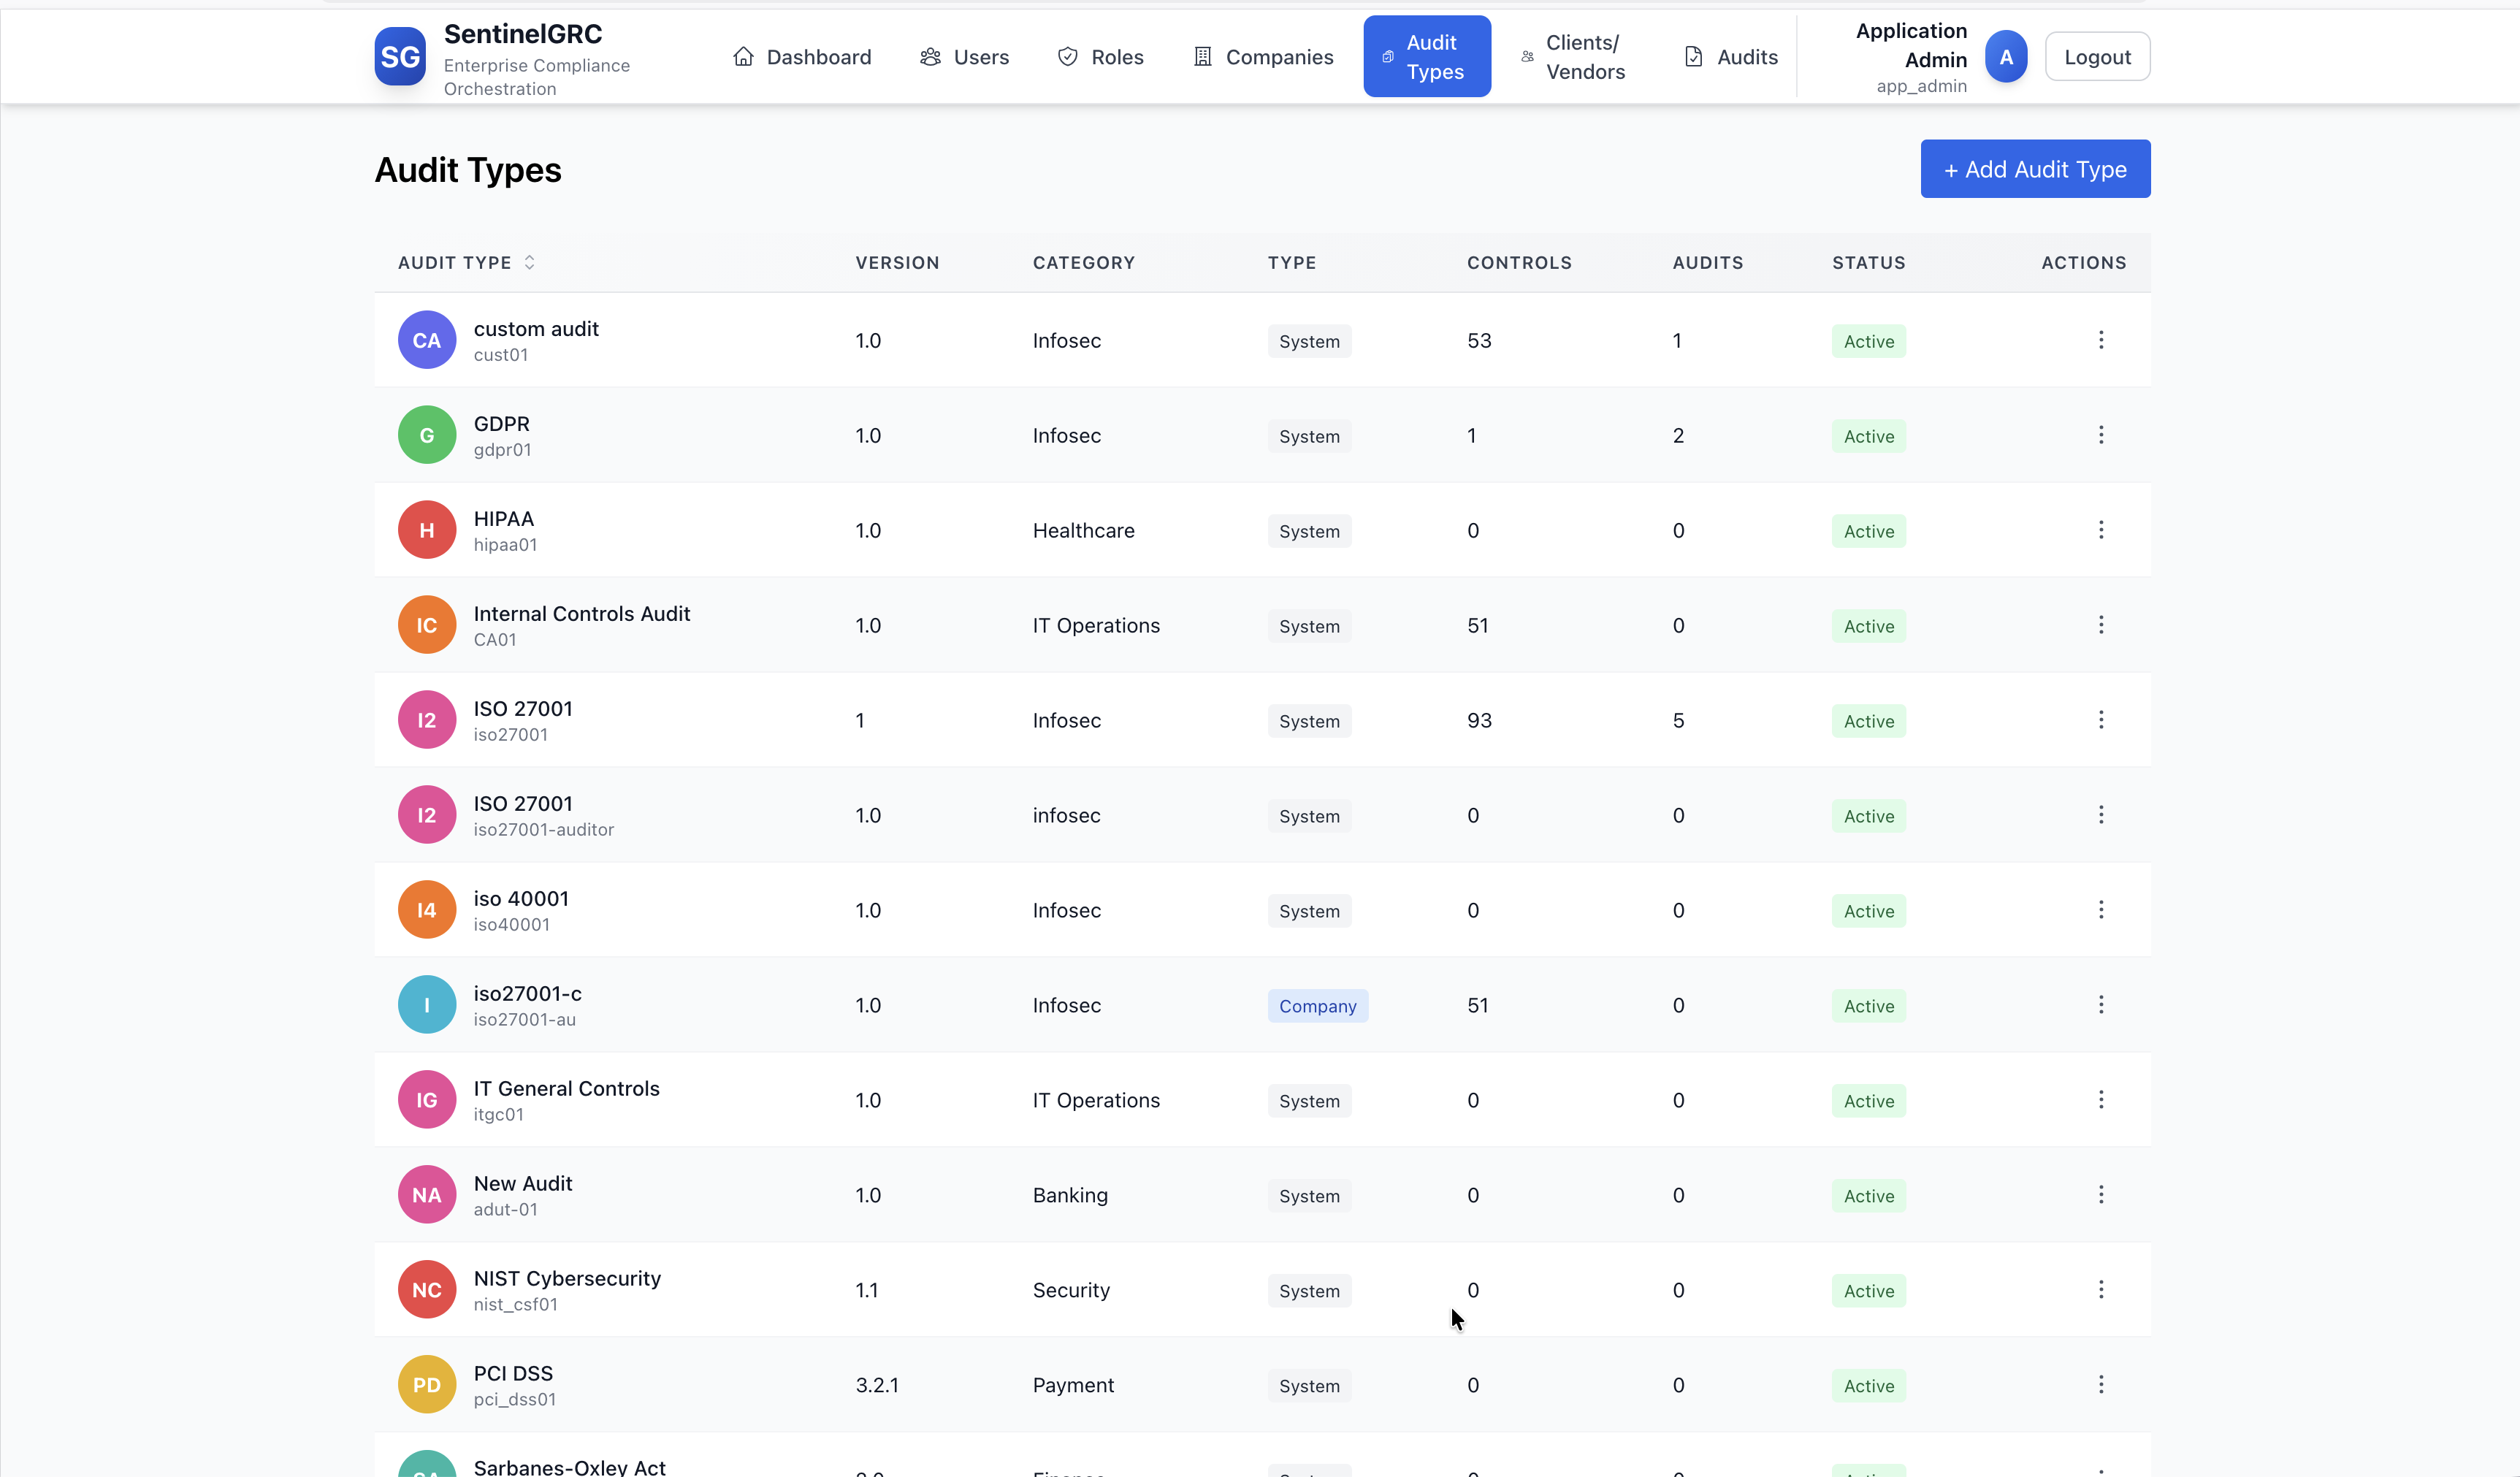Open actions menu for IT General Controls
This screenshot has height=1477, width=2520.
2101,1100
